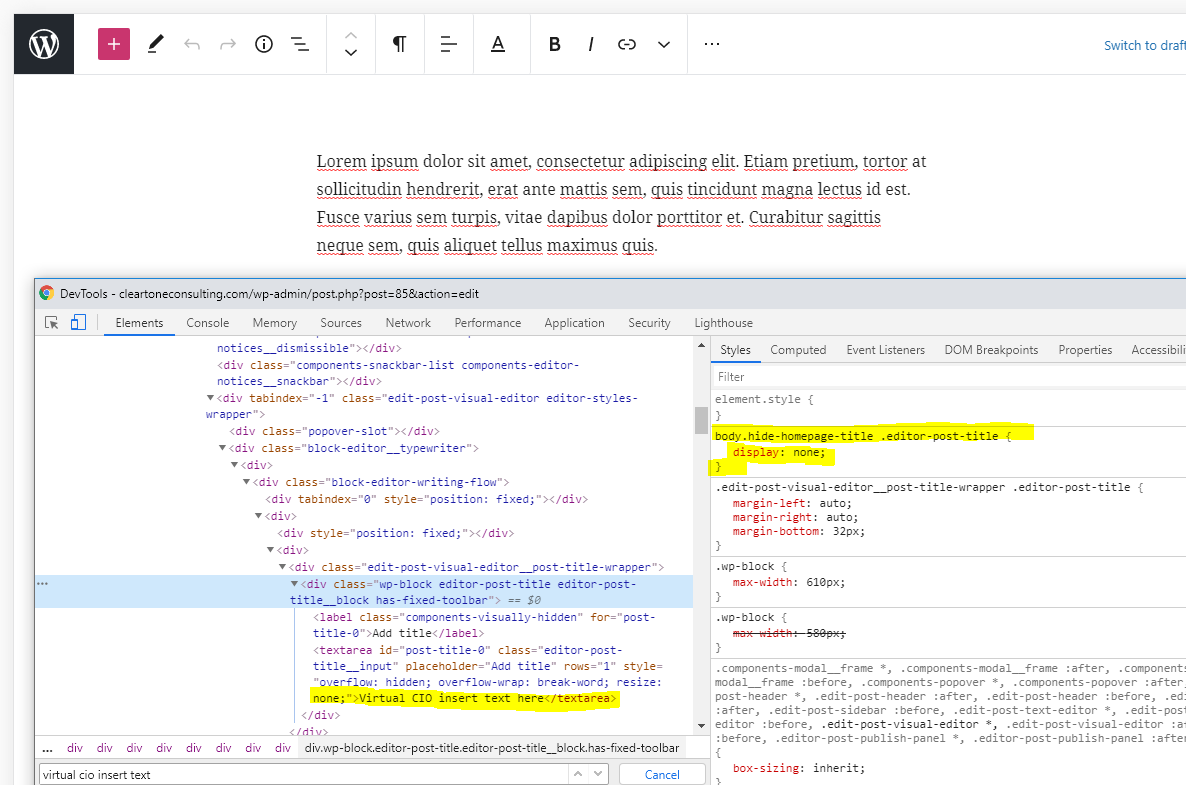The image size is (1186, 785).
Task: Click the WordPress logo button
Action: (x=44, y=44)
